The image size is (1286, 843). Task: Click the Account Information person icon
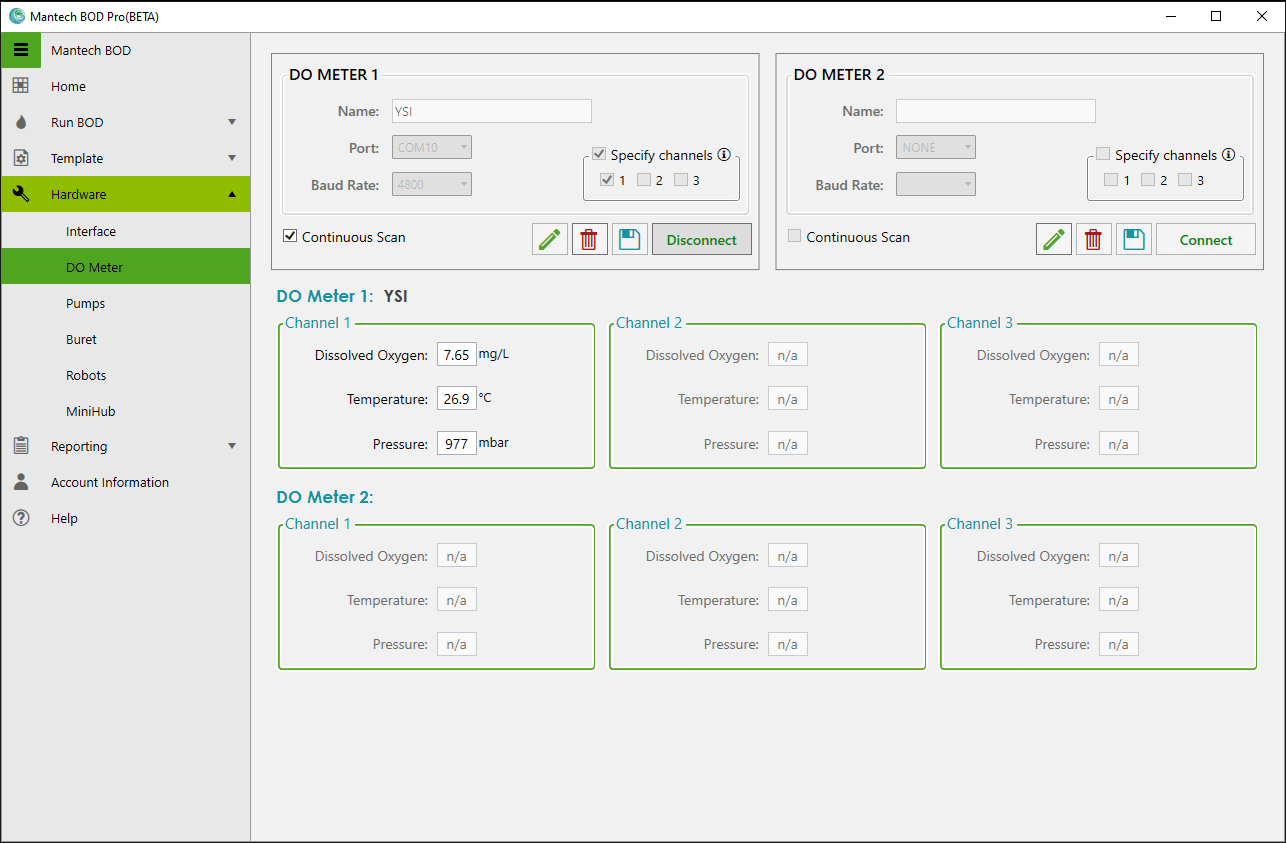coord(21,482)
